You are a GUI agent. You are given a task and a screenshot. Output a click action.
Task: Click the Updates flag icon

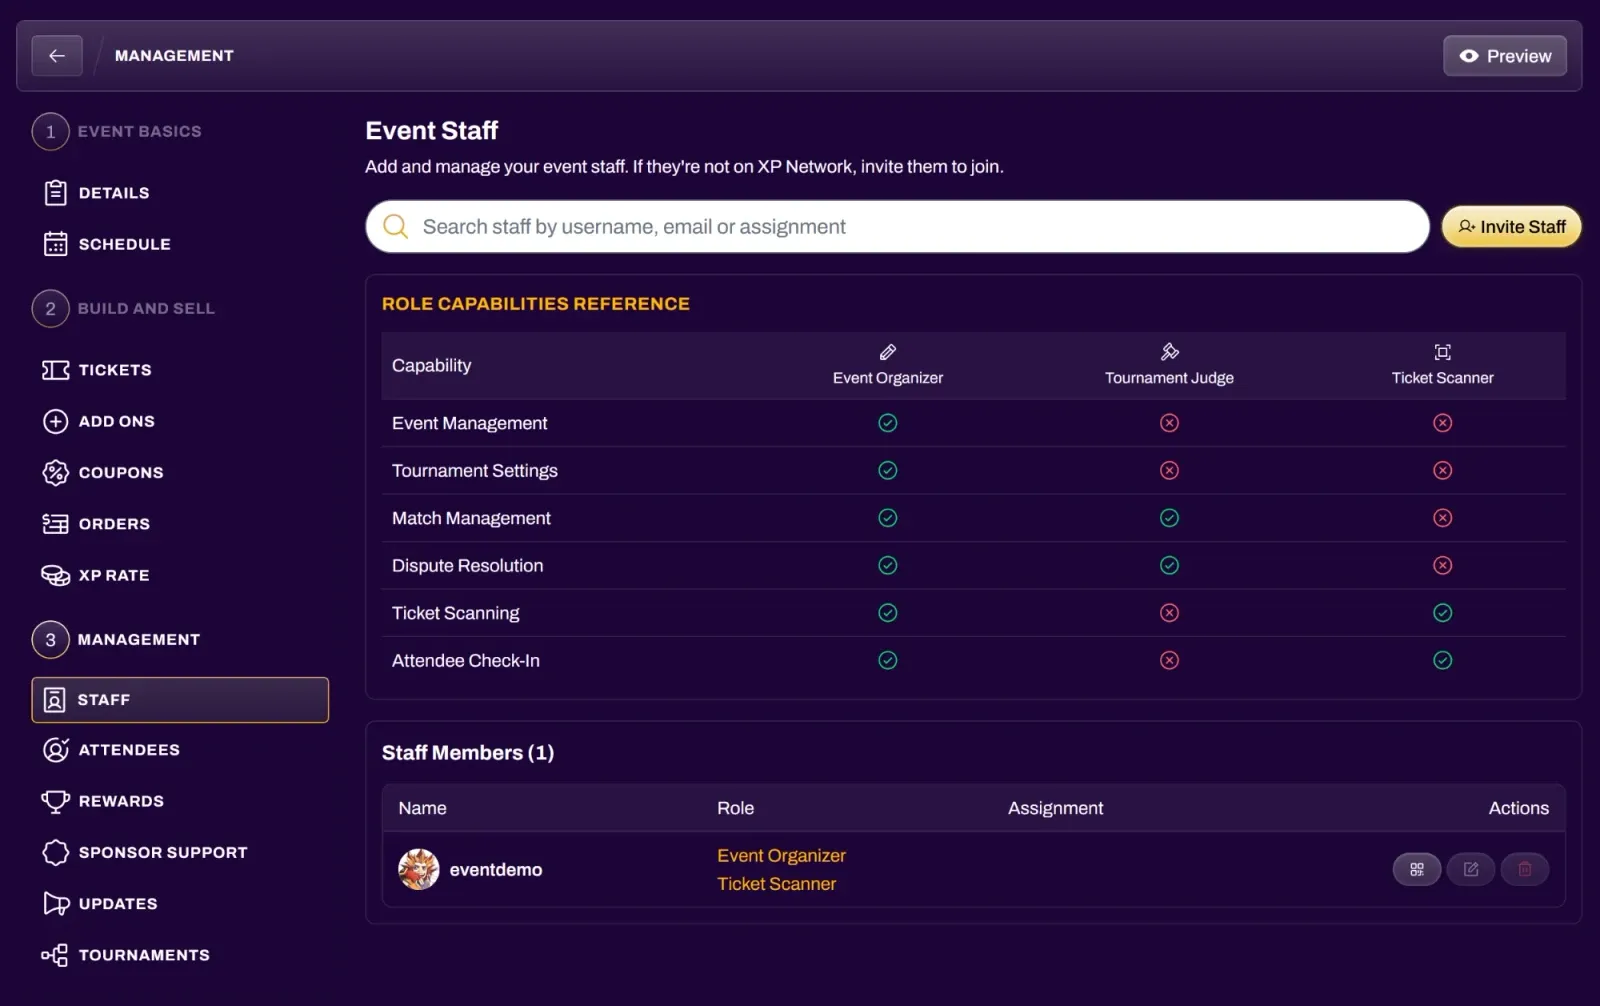tap(55, 904)
